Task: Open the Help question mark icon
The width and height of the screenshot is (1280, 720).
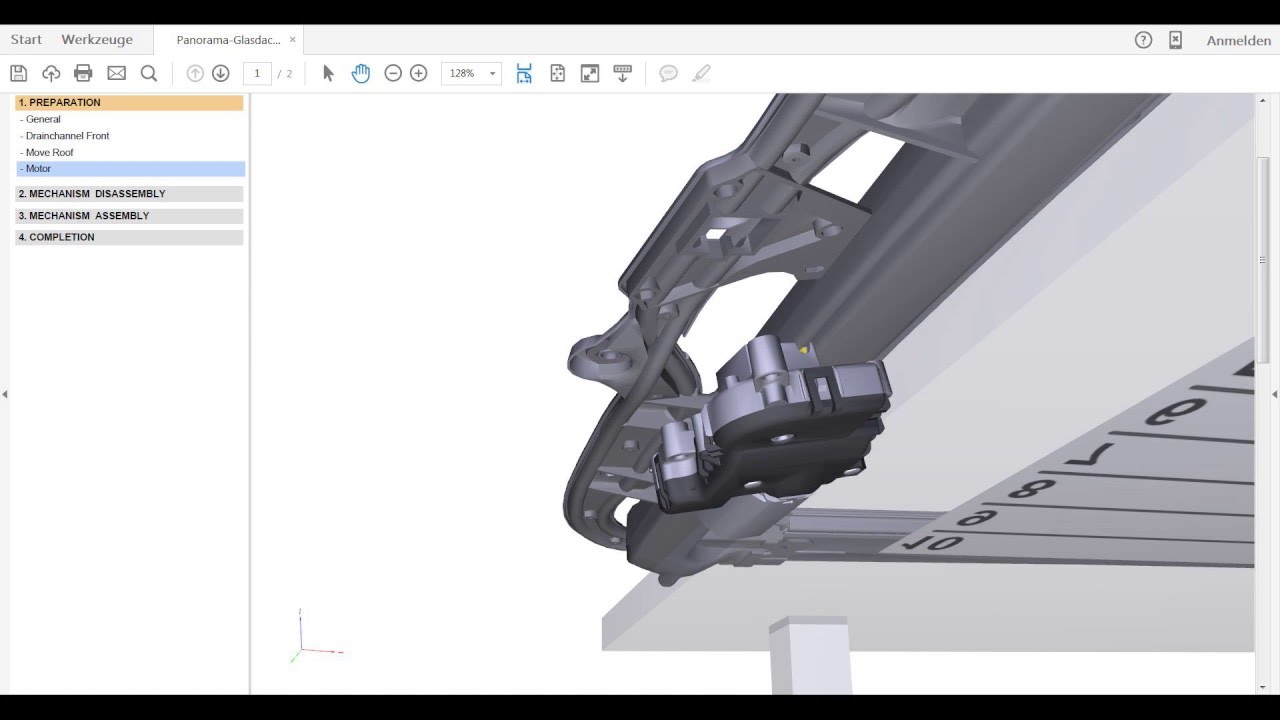Action: 1144,40
